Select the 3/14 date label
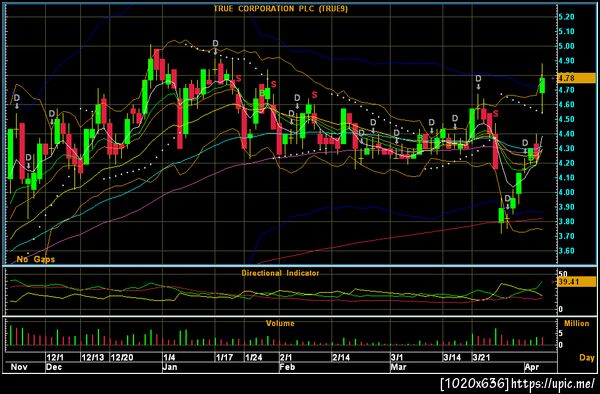Image resolution: width=600 pixels, height=394 pixels. (452, 358)
